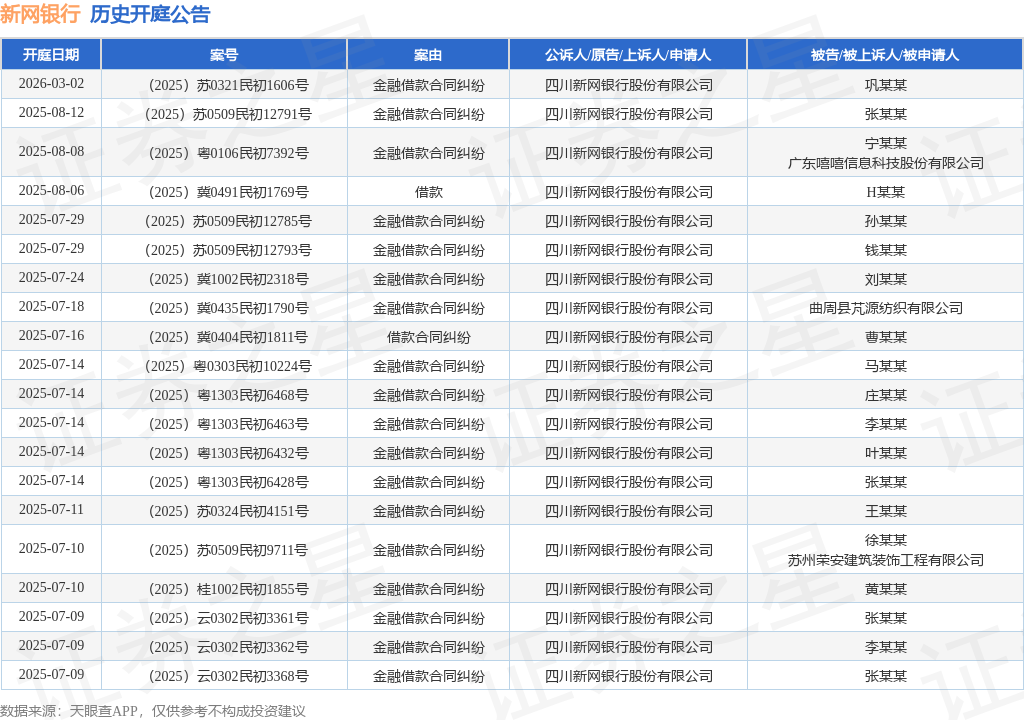Select date cell 2025-07-11
This screenshot has height=720, width=1024.
(x=52, y=510)
